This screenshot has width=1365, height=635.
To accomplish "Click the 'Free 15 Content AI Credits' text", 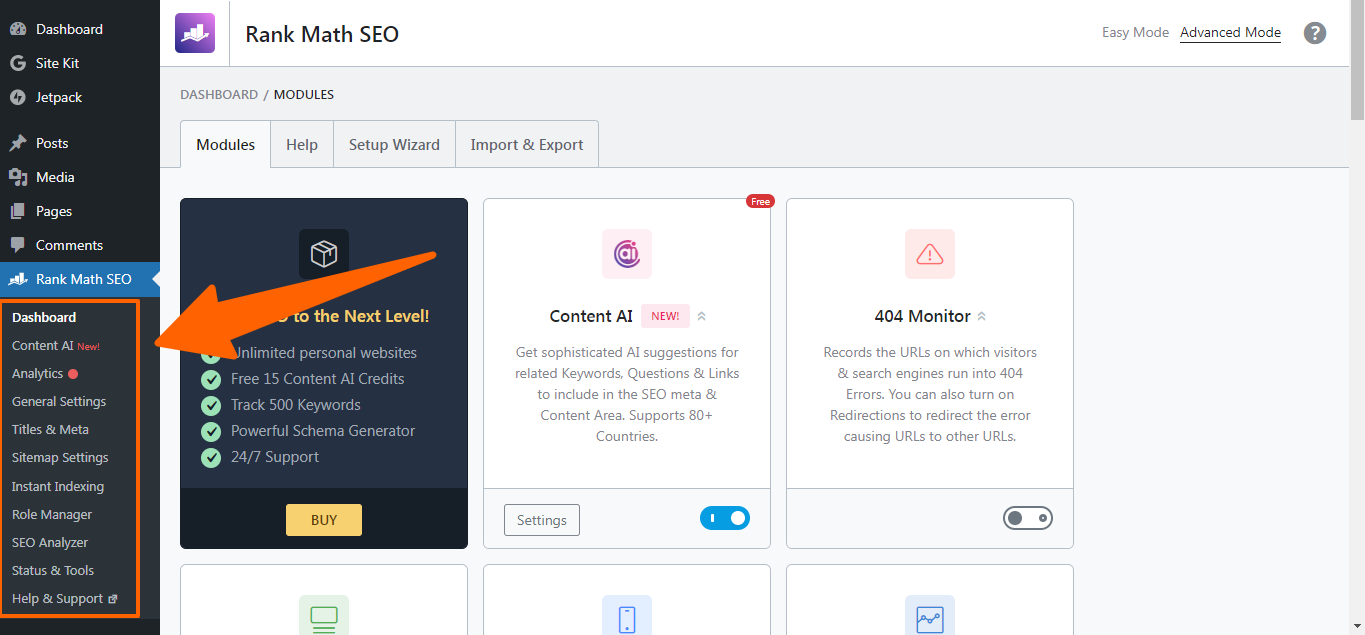I will click(318, 379).
